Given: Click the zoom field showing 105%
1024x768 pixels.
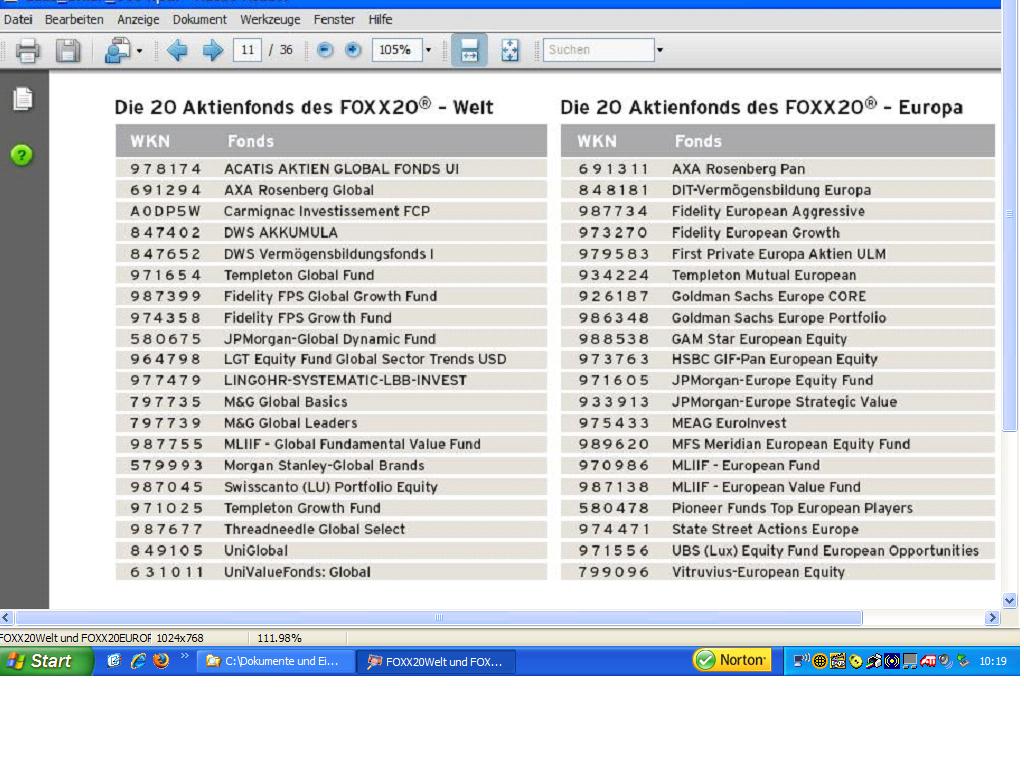Looking at the screenshot, I should click(396, 50).
